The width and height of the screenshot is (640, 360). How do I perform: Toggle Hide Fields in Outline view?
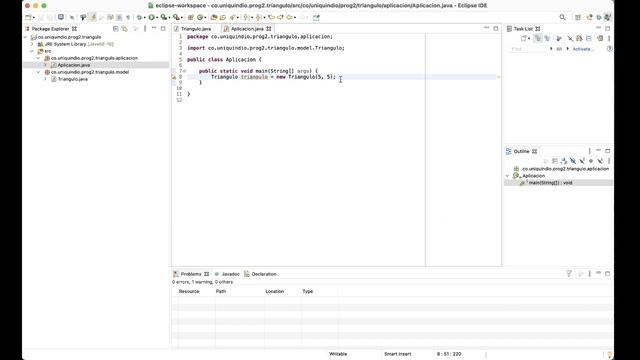click(x=573, y=161)
